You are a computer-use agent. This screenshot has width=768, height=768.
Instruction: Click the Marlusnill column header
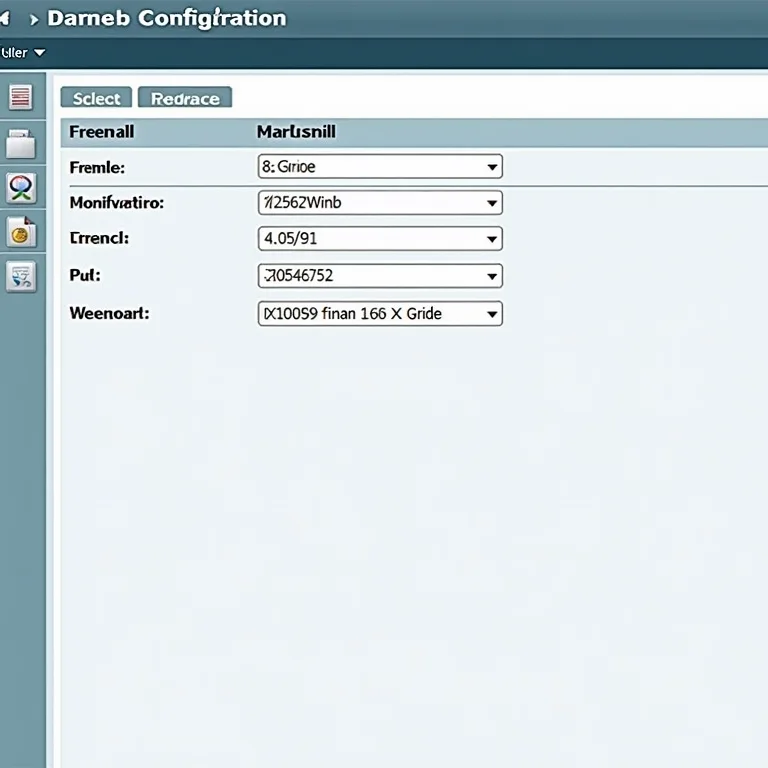(x=296, y=132)
